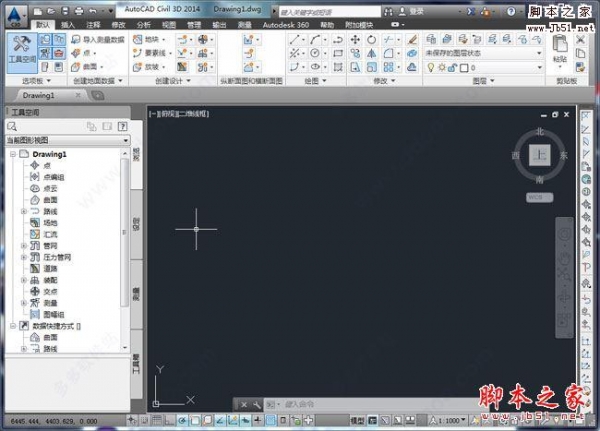
Task: Switch to the 管理 ribbon tab
Action: coord(194,25)
